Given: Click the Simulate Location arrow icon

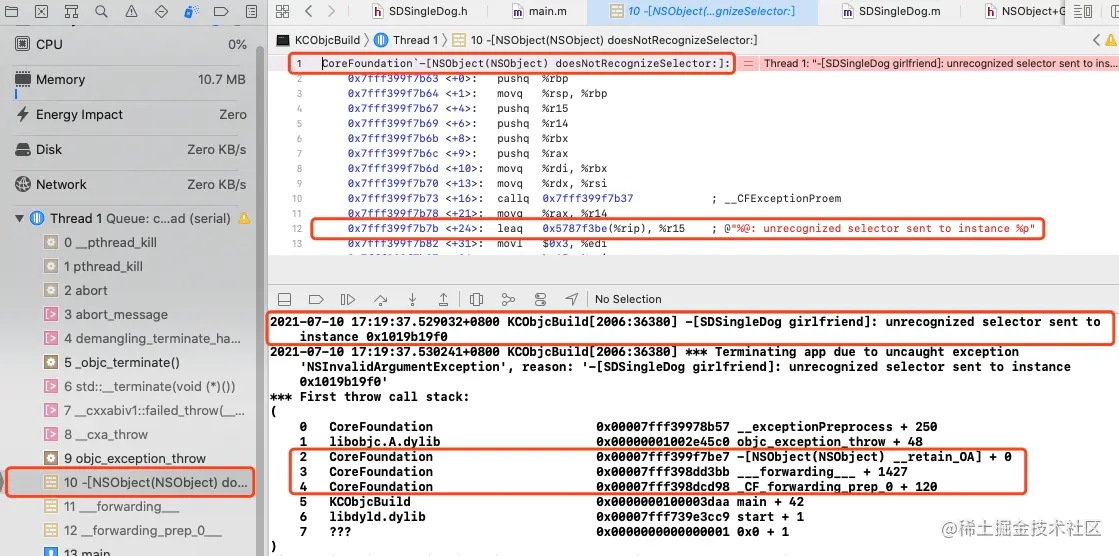Looking at the screenshot, I should [x=572, y=299].
